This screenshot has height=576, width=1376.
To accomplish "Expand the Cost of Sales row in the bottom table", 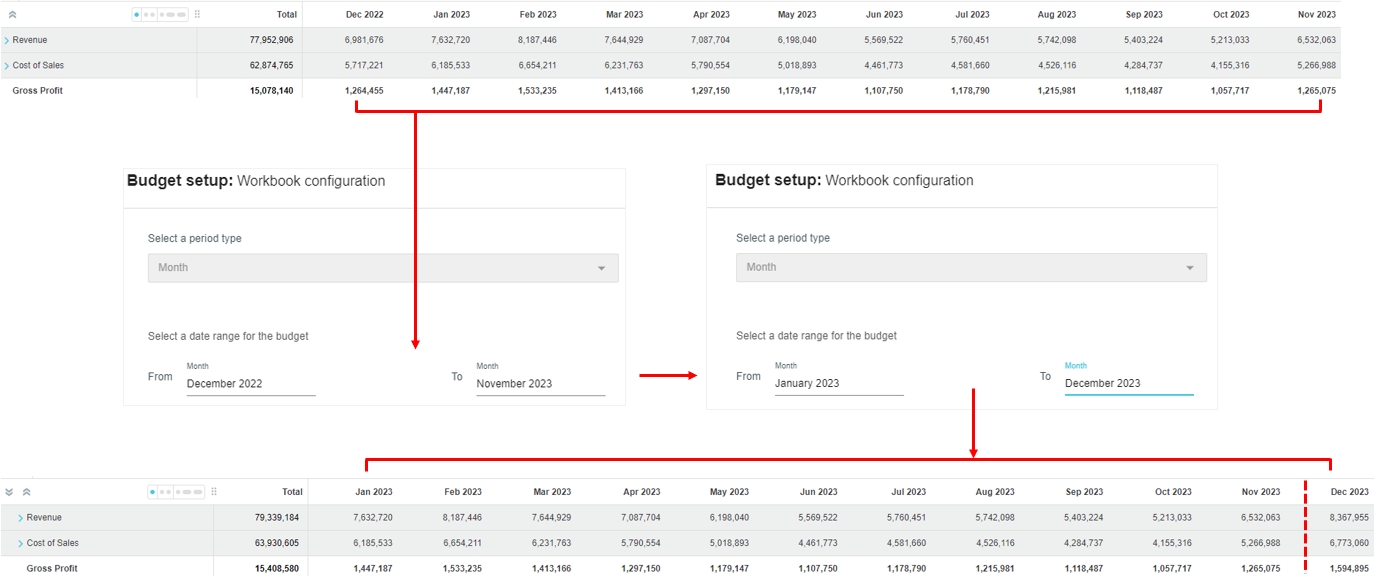I will pyautogui.click(x=20, y=543).
